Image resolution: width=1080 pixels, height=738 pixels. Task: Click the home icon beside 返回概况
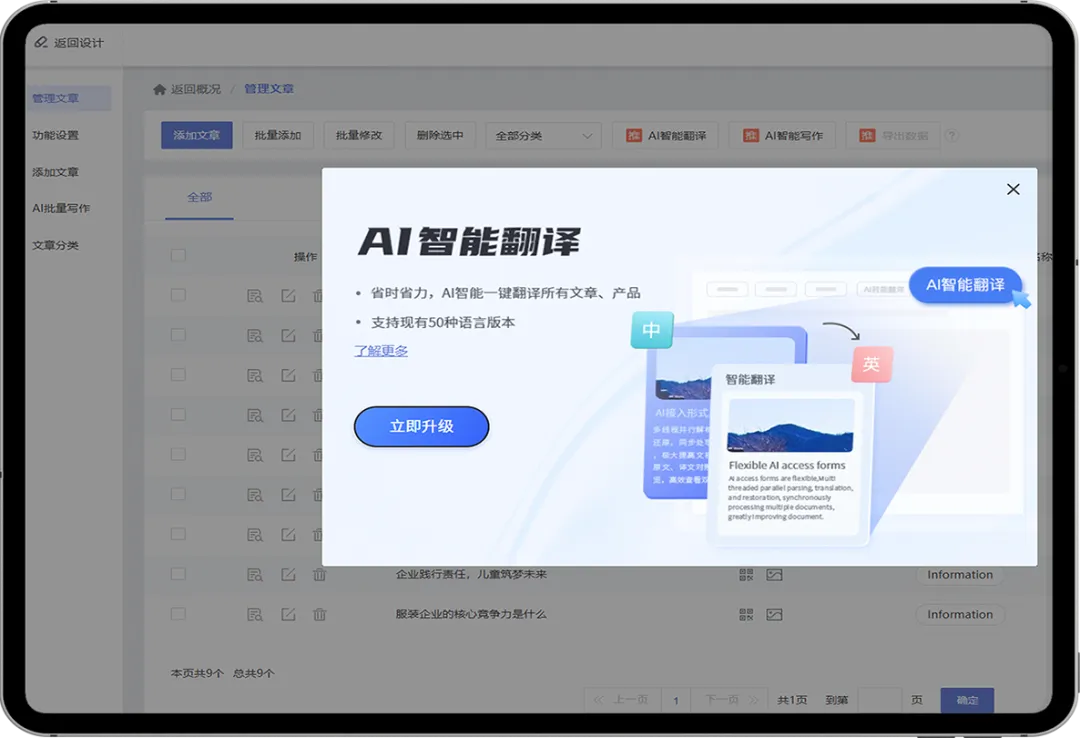pyautogui.click(x=159, y=89)
